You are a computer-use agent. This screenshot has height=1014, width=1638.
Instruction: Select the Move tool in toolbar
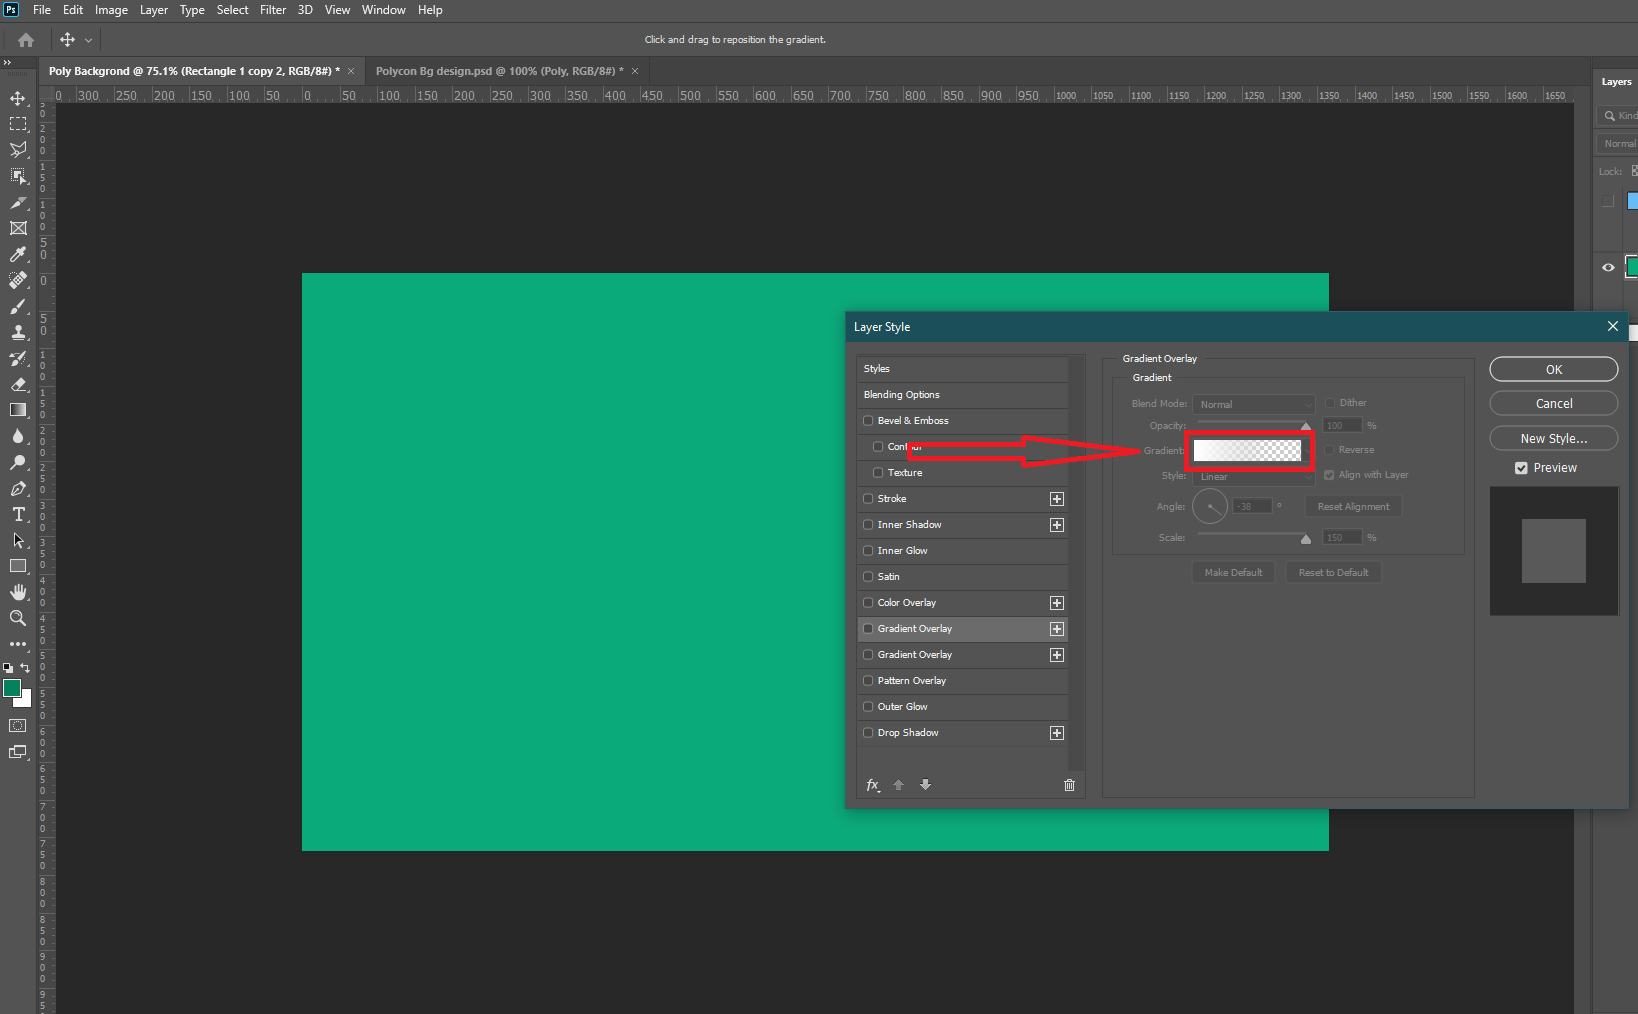click(18, 98)
